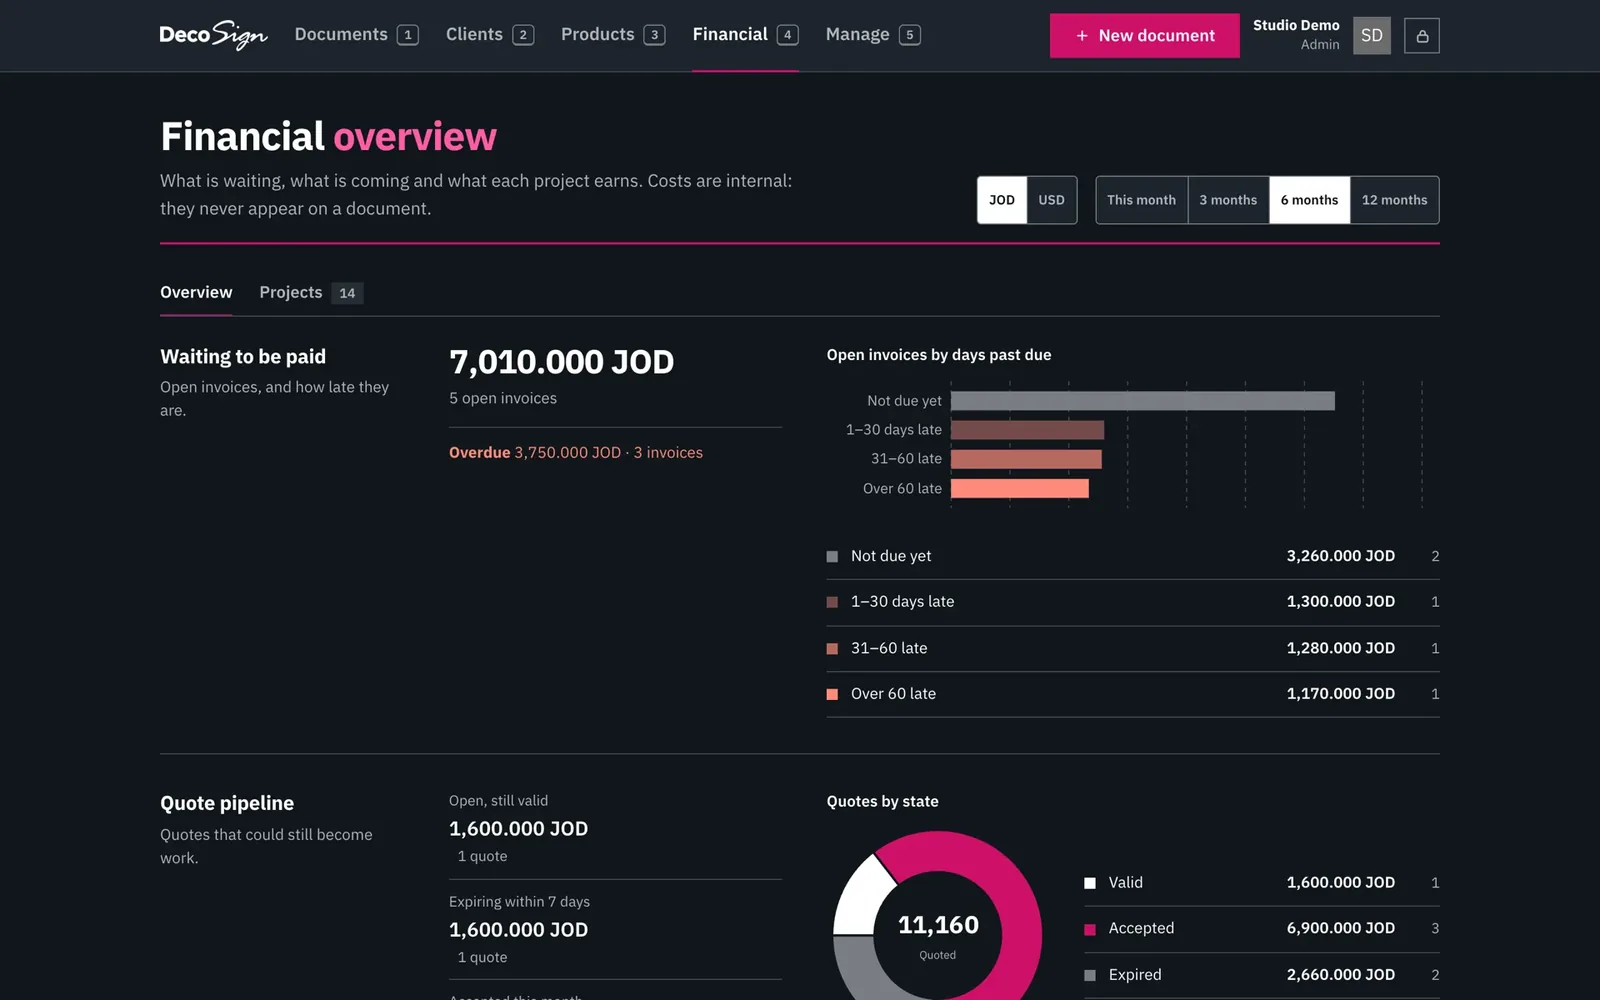
Task: Click the Overdue invoices summary link
Action: pyautogui.click(x=576, y=453)
